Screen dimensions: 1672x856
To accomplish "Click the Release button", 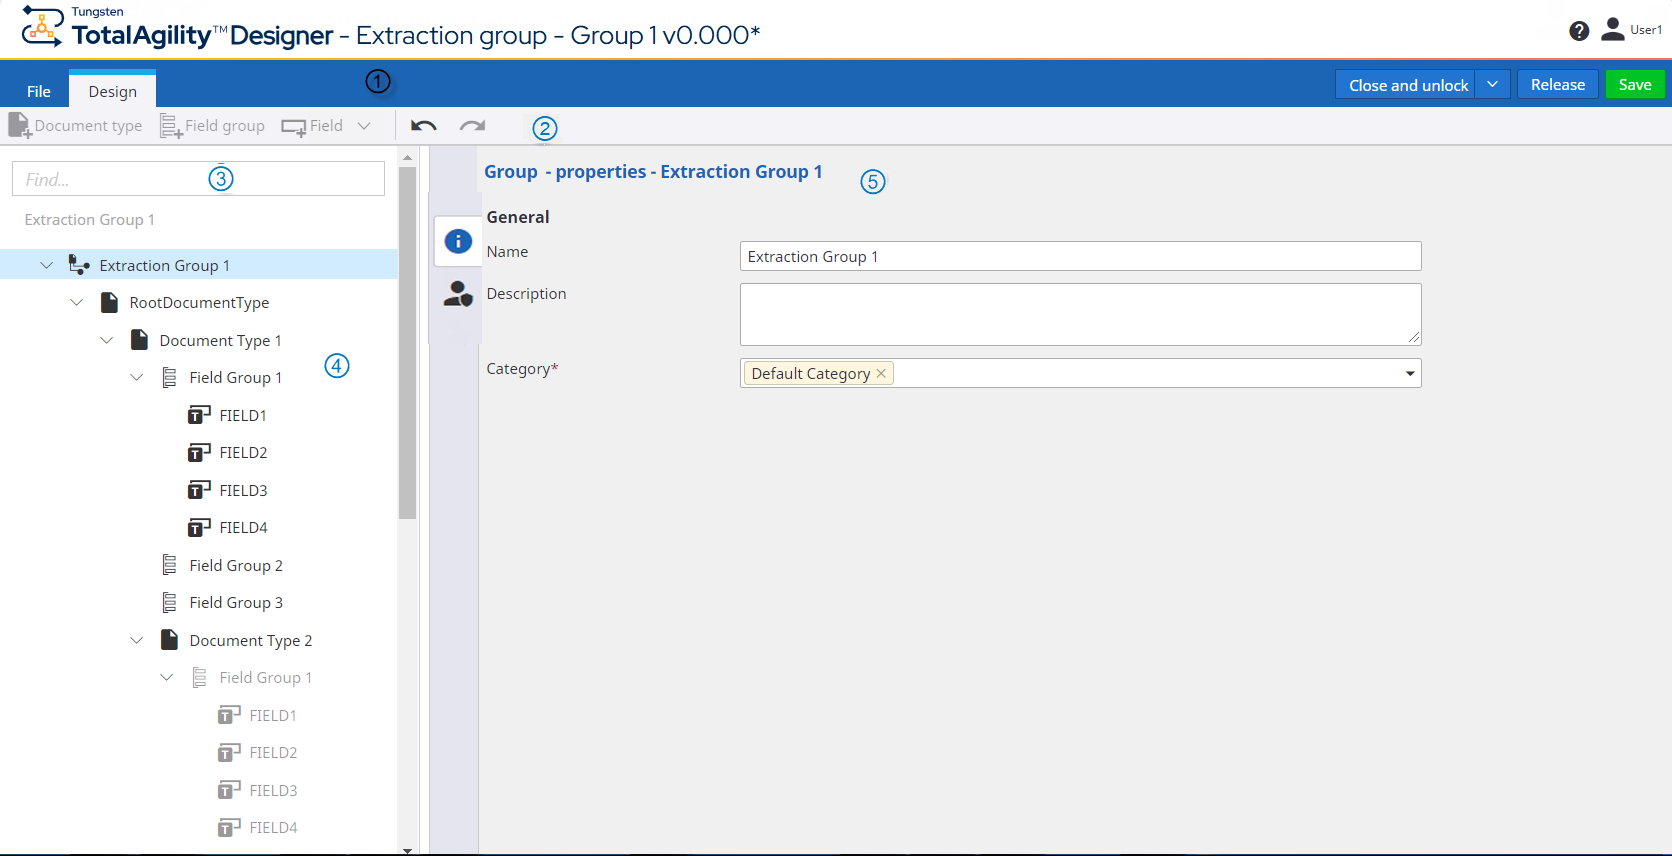I will [x=1557, y=85].
